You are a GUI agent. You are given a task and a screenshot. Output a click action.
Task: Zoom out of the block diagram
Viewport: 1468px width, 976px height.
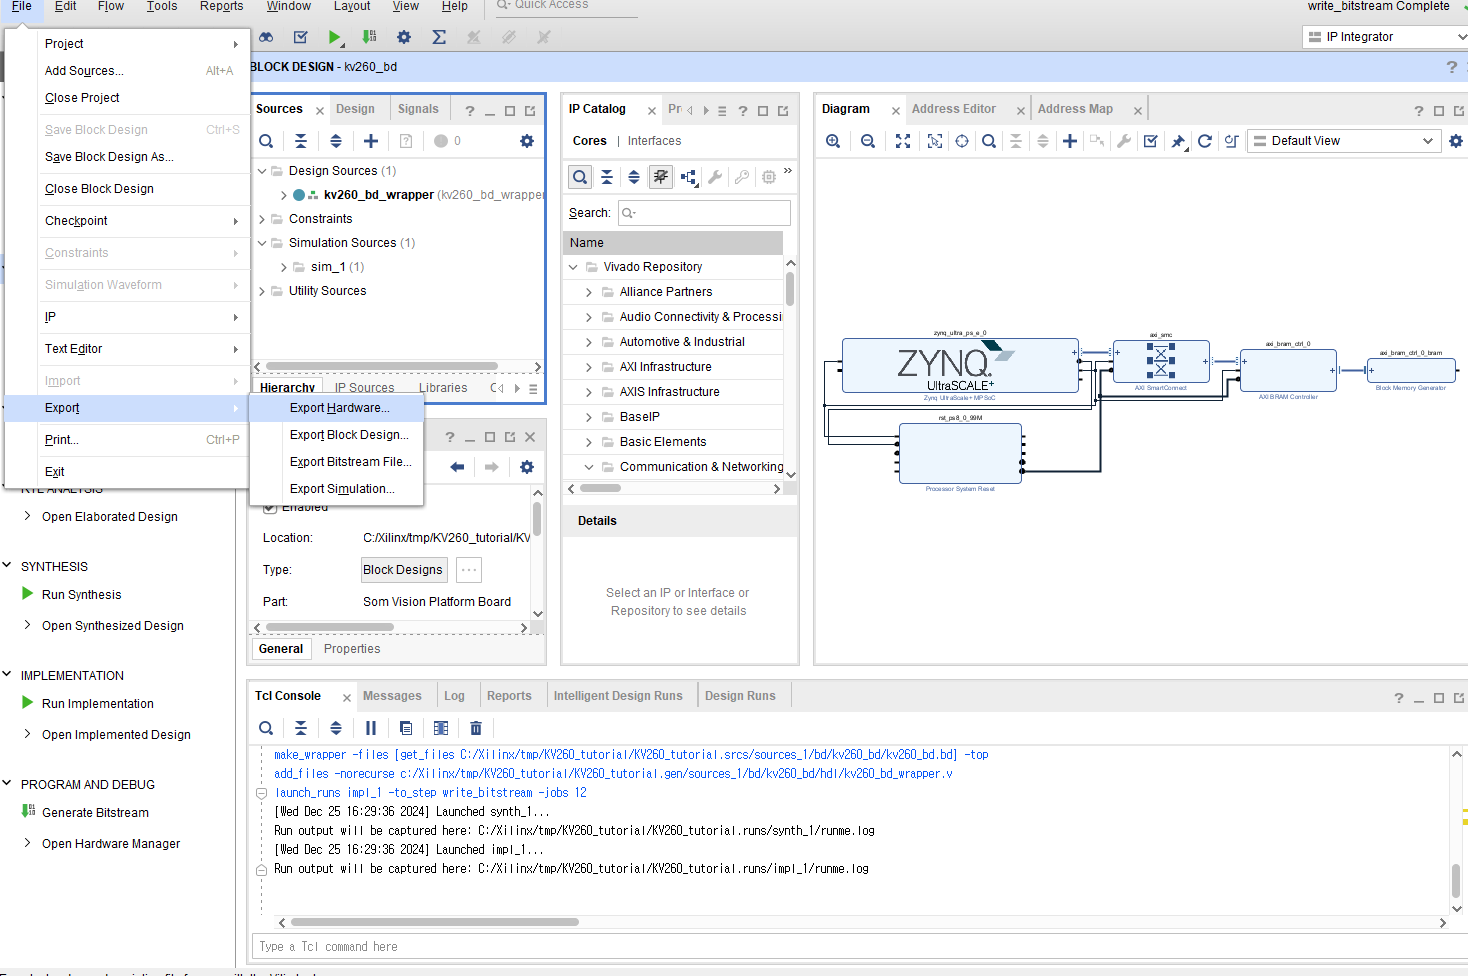point(868,141)
